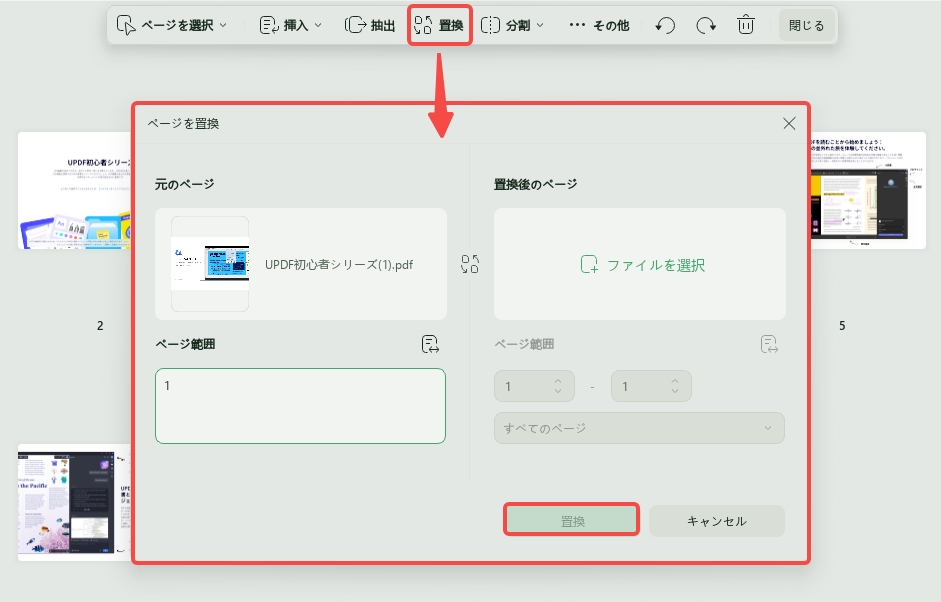Click the UPDF初心者シリーズ(1).pdf file thumbnail
This screenshot has height=602, width=941.
pyautogui.click(x=210, y=264)
